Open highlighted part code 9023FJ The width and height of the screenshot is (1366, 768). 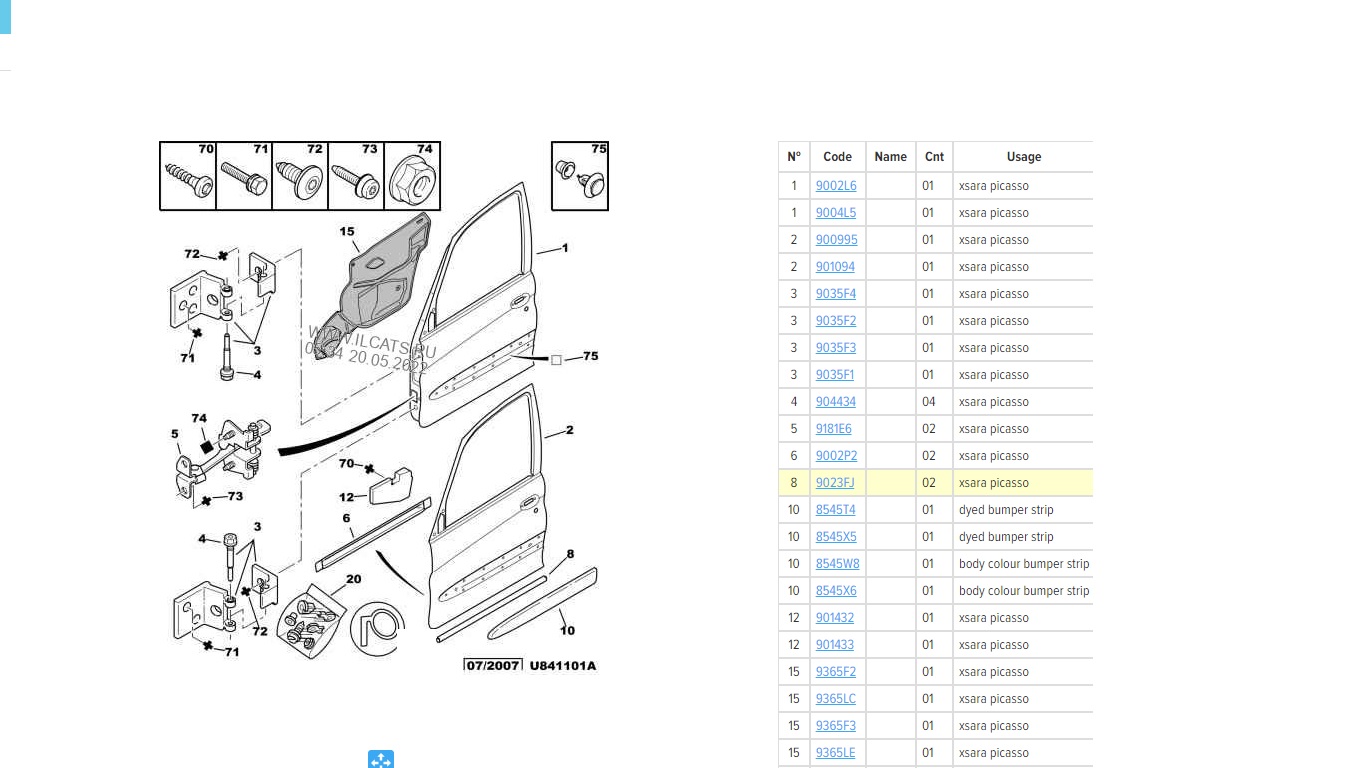(835, 483)
